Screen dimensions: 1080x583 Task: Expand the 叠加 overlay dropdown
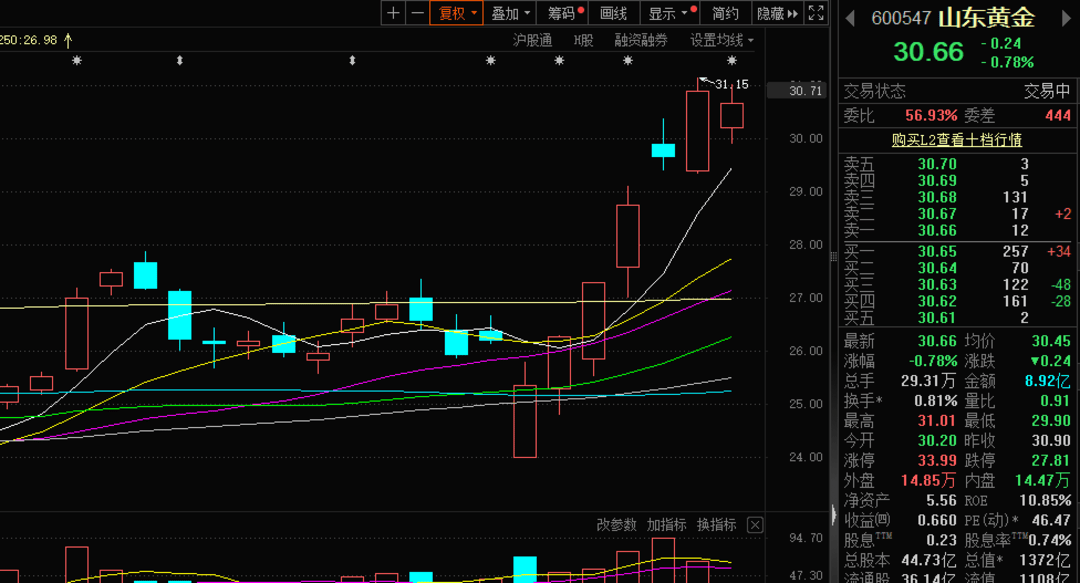coord(510,13)
